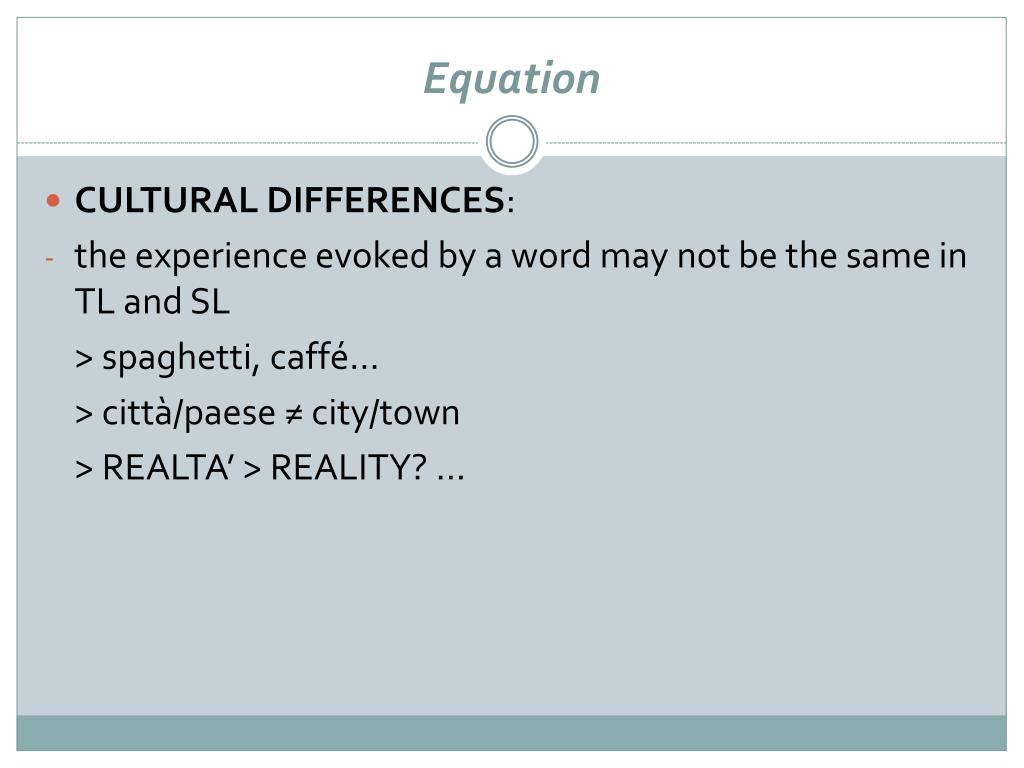Click the 'TL and SL' line

(153, 302)
